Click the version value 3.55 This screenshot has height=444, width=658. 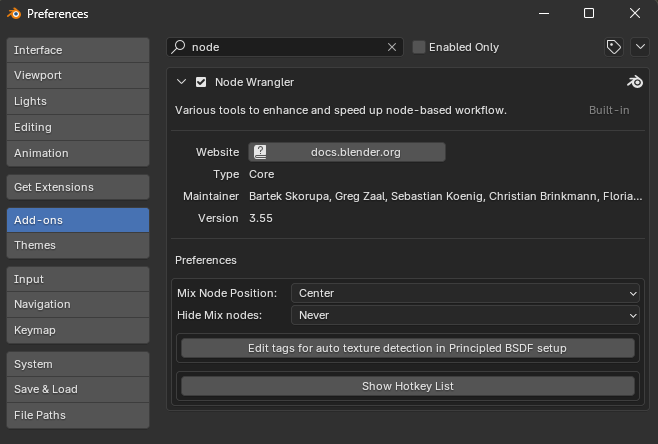point(261,218)
